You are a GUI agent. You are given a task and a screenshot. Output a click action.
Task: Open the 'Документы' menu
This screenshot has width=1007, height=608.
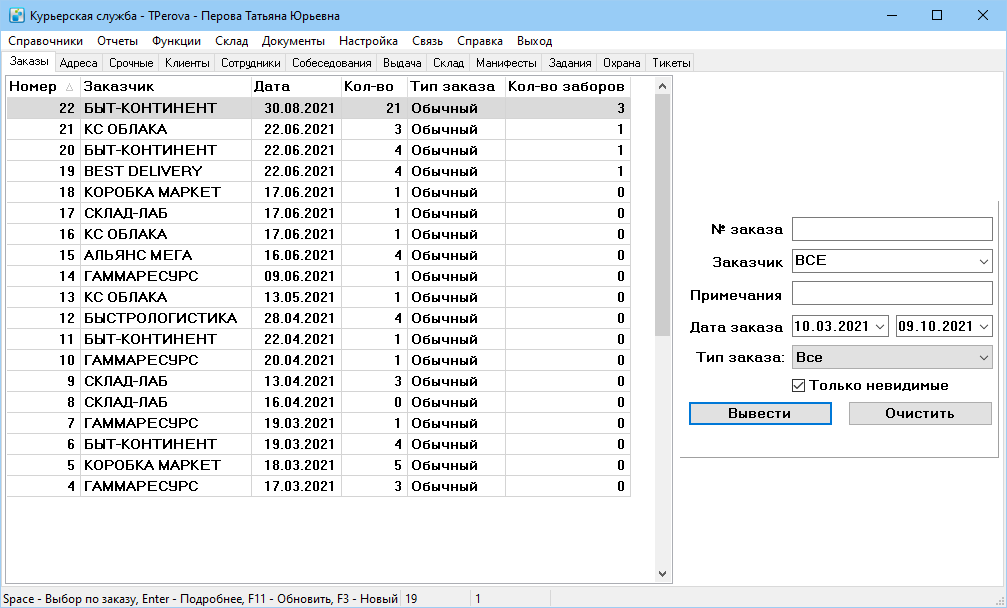pos(293,41)
